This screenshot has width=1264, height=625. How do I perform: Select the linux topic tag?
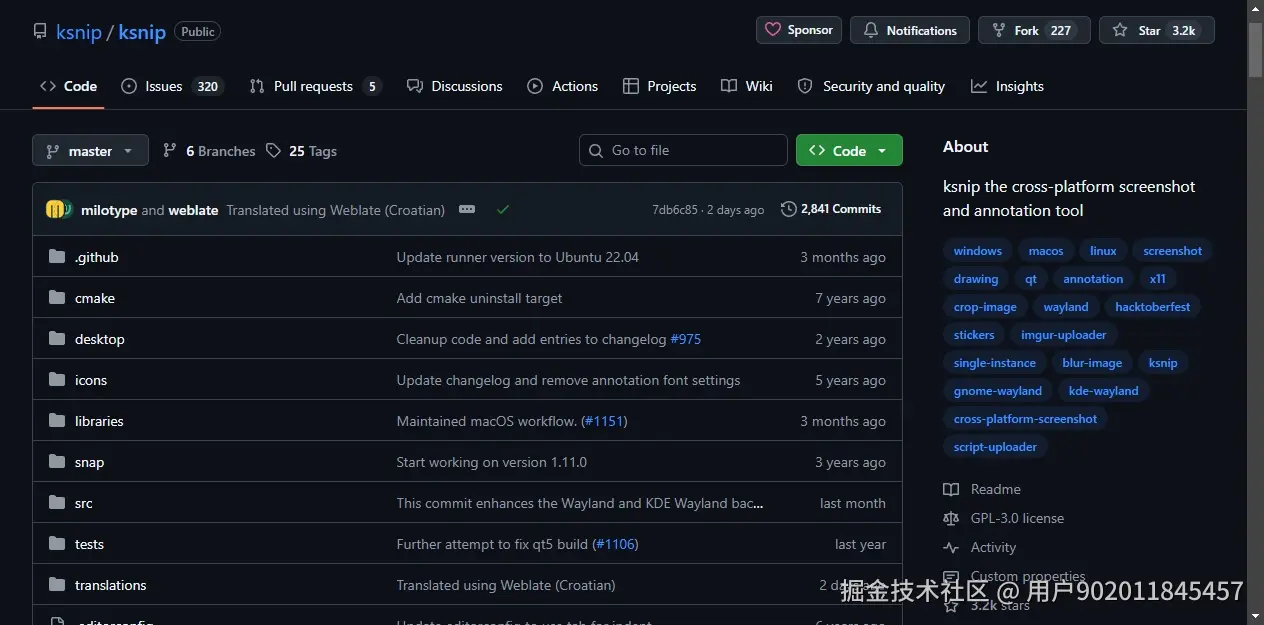(x=1103, y=251)
